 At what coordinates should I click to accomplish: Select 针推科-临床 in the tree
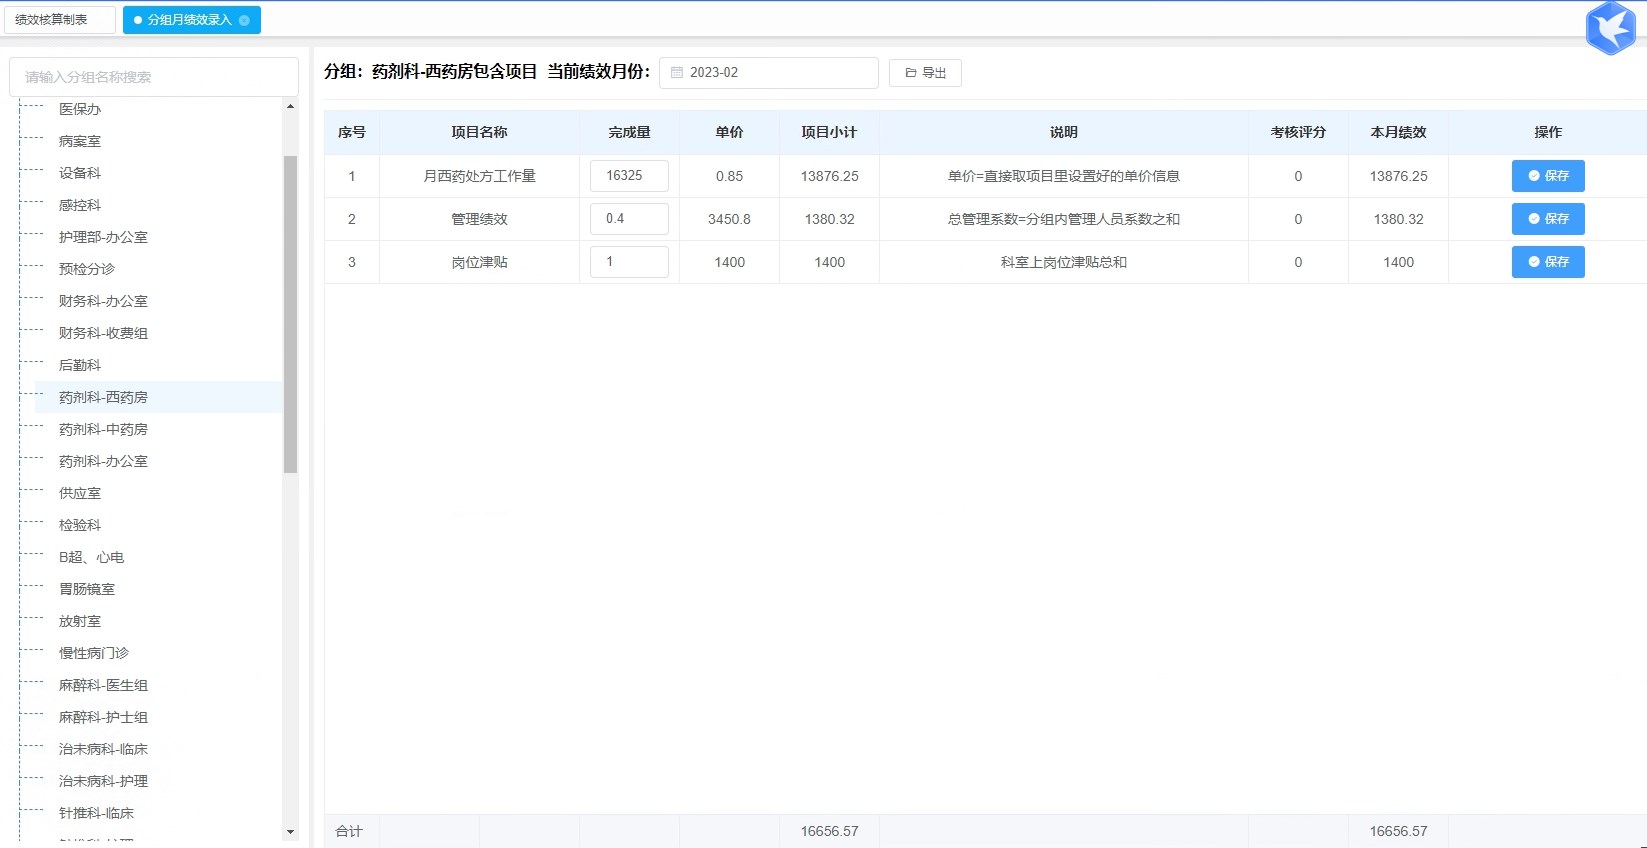coord(96,813)
